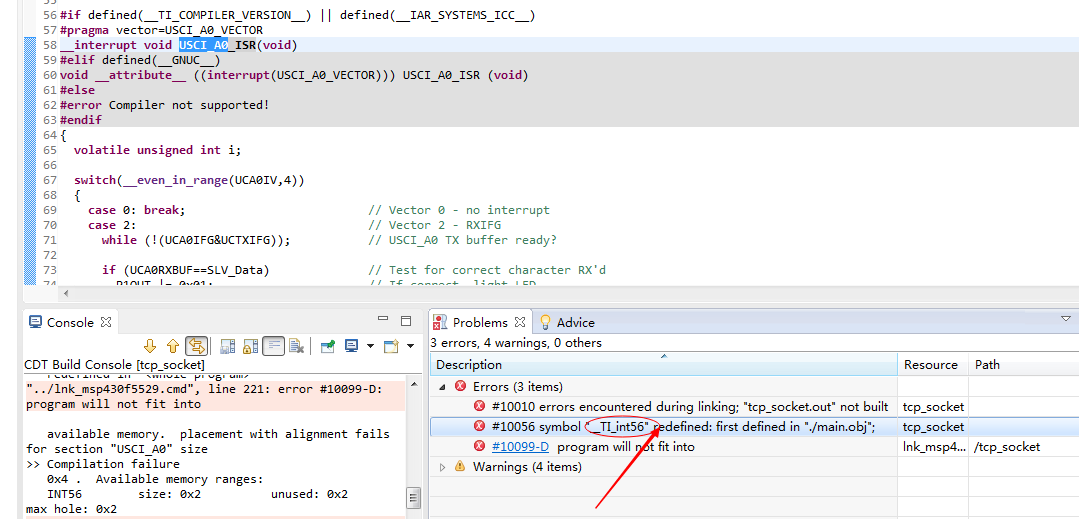This screenshot has width=1079, height=519.
Task: Click the error icon on #10056 row
Action: click(x=480, y=427)
